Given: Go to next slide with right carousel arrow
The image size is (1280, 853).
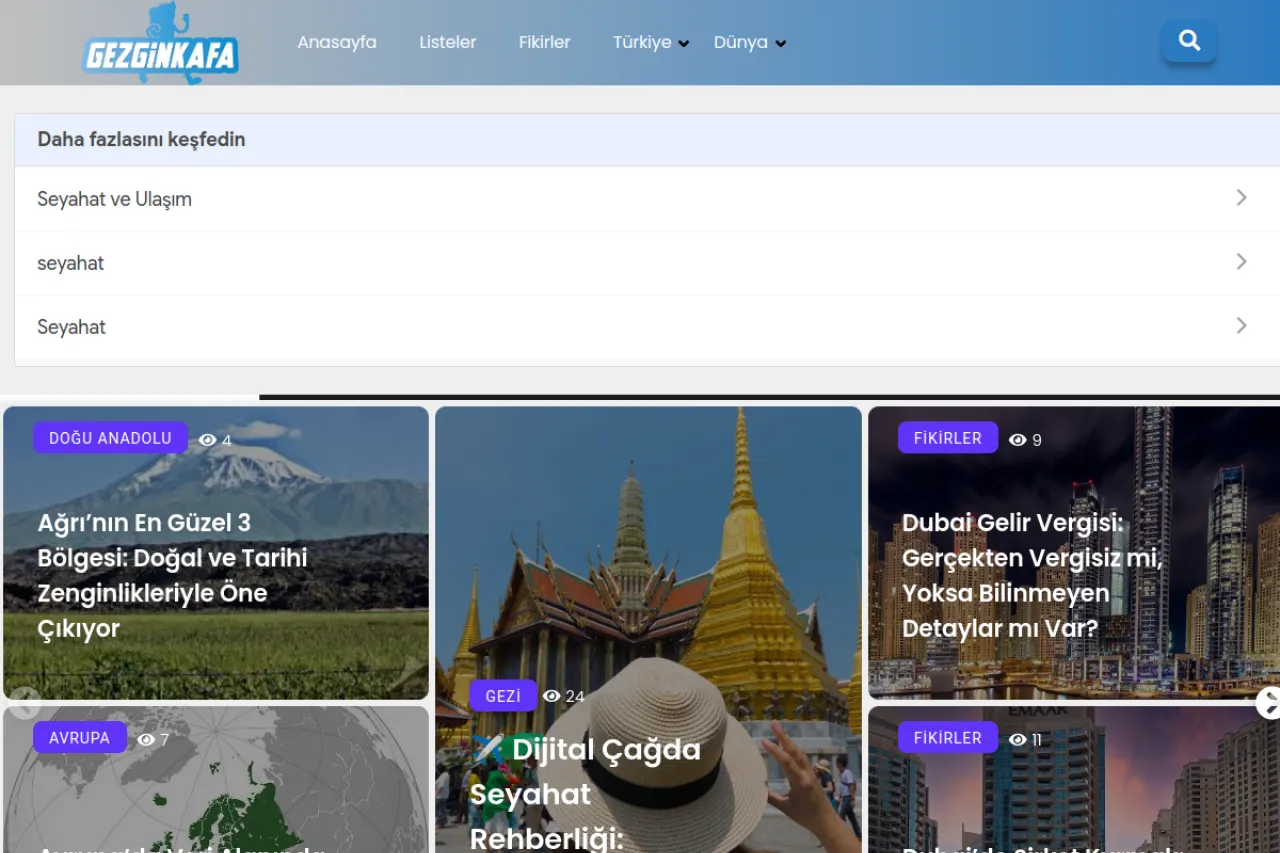Looking at the screenshot, I should pyautogui.click(x=1268, y=703).
